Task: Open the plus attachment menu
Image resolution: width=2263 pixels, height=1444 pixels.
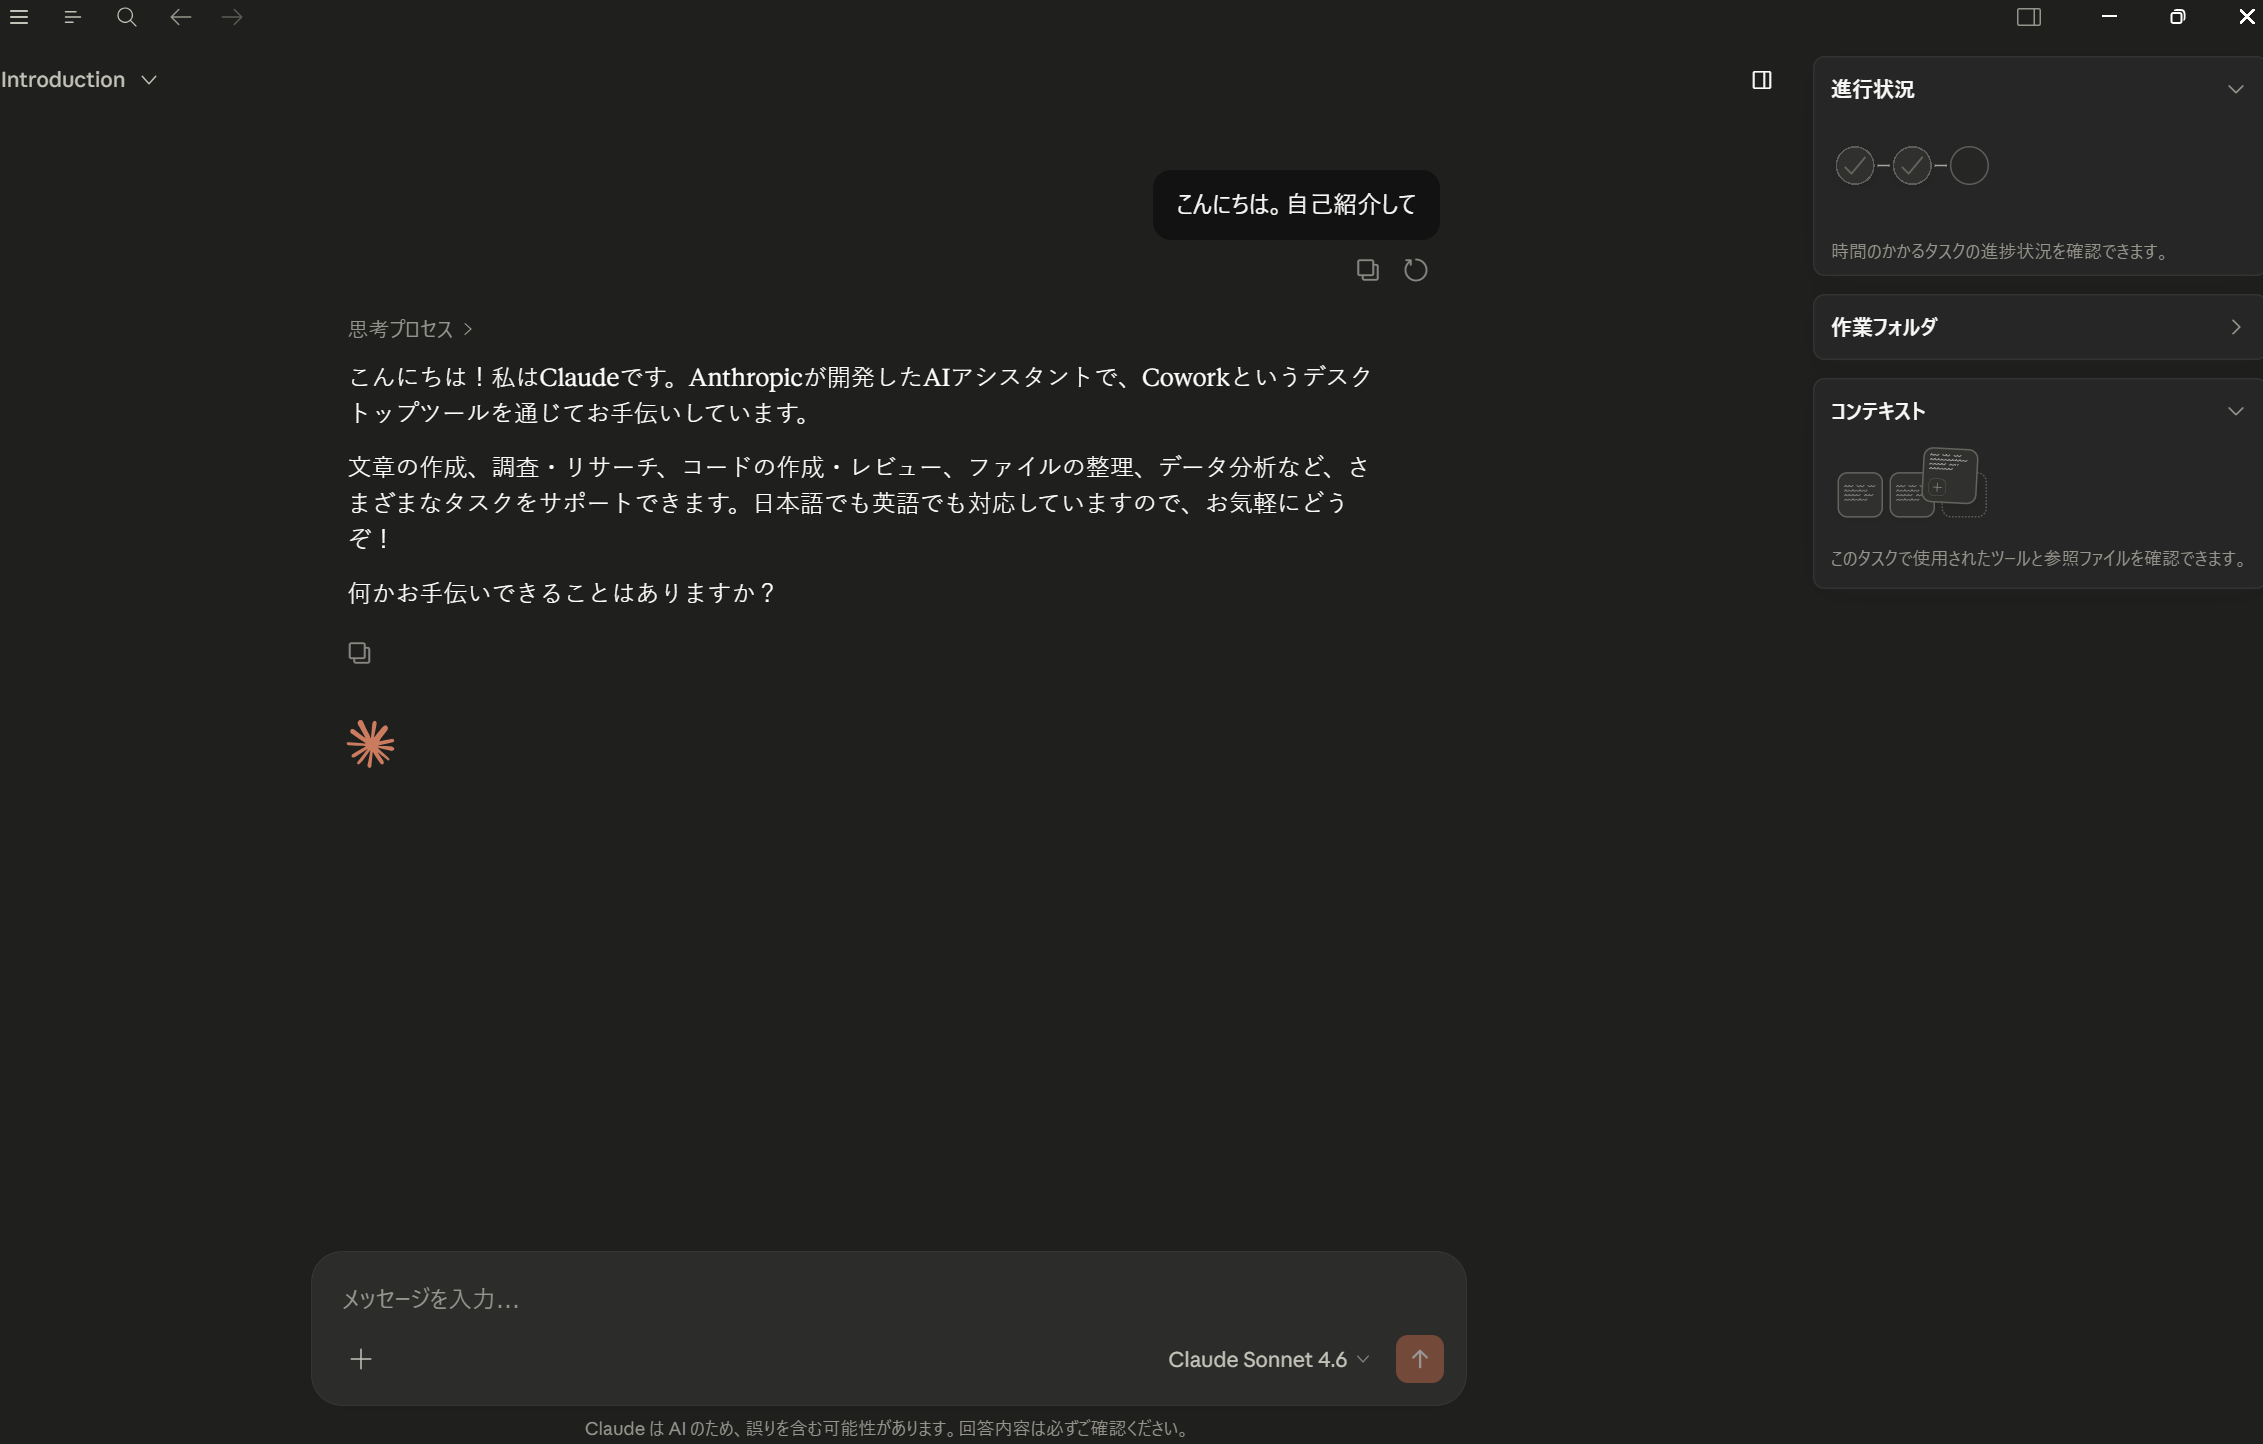Action: tap(361, 1359)
